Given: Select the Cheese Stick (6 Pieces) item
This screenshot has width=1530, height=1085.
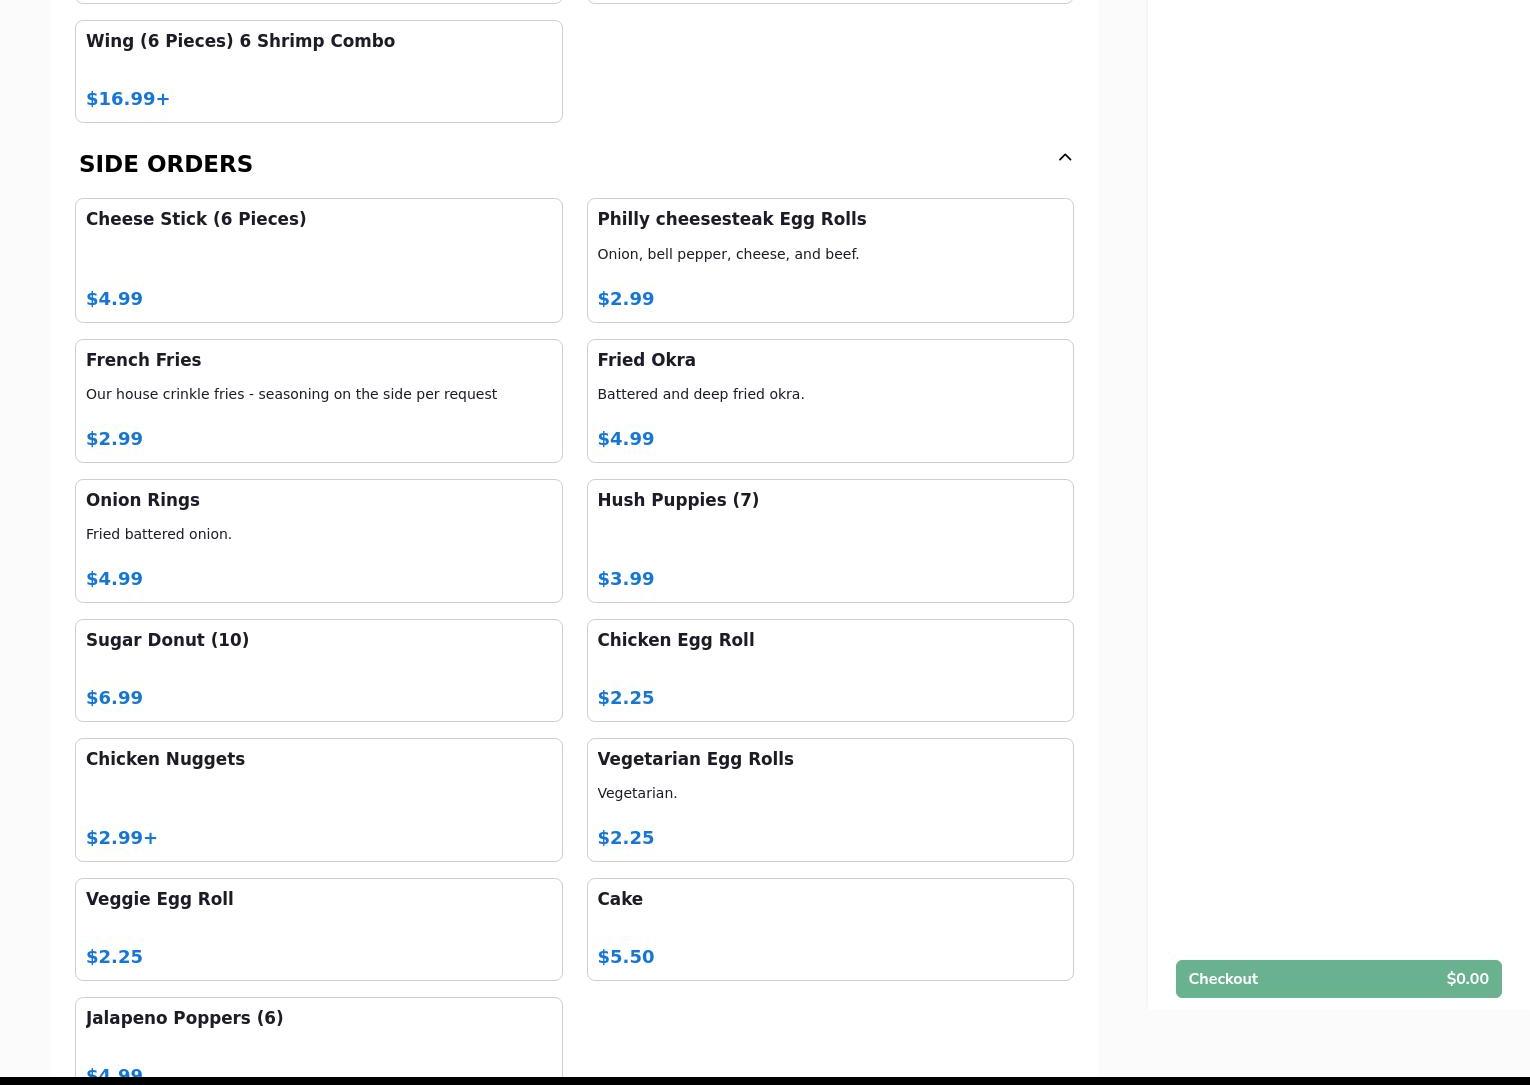Looking at the screenshot, I should pos(318,260).
